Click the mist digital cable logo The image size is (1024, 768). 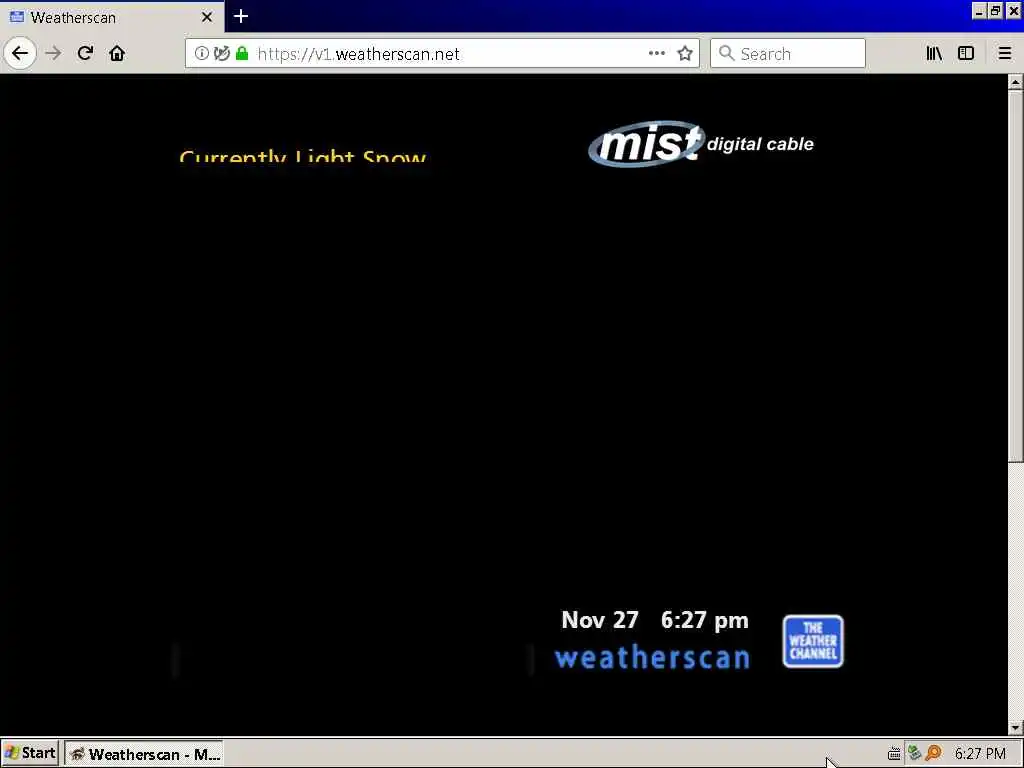[x=701, y=144]
